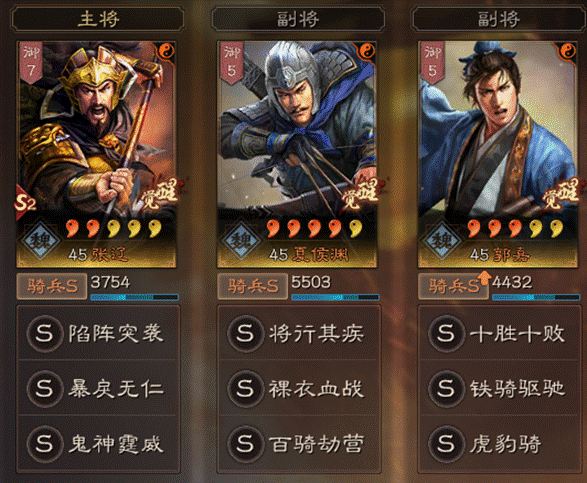Viewport: 587px width, 483px height.
Task: Select the 主将 slot header
Action: [98, 19]
